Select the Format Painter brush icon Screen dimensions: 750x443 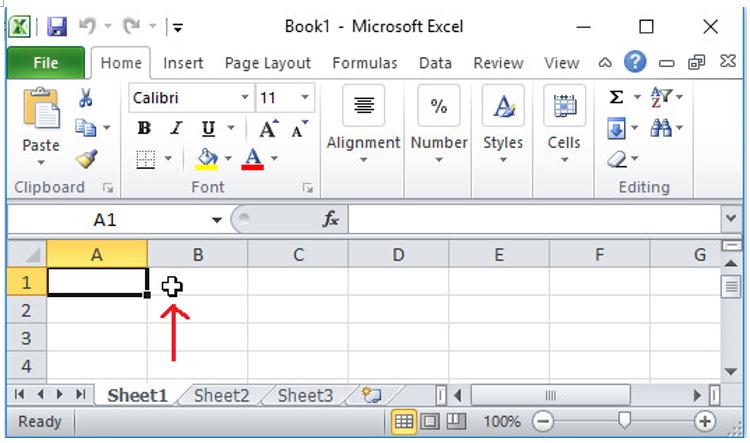click(x=86, y=159)
